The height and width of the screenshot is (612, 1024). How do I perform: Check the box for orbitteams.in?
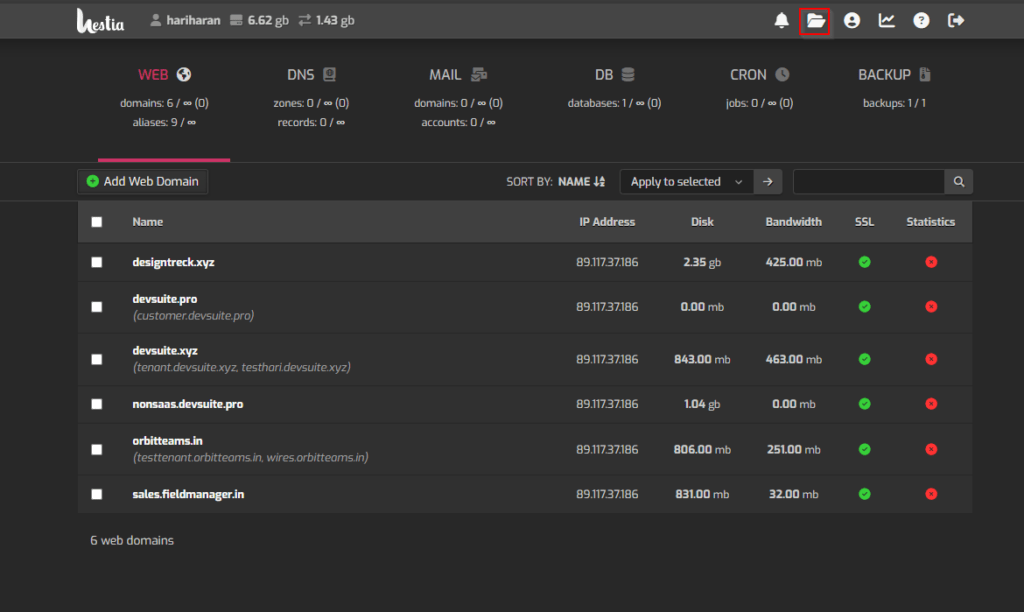click(x=97, y=449)
